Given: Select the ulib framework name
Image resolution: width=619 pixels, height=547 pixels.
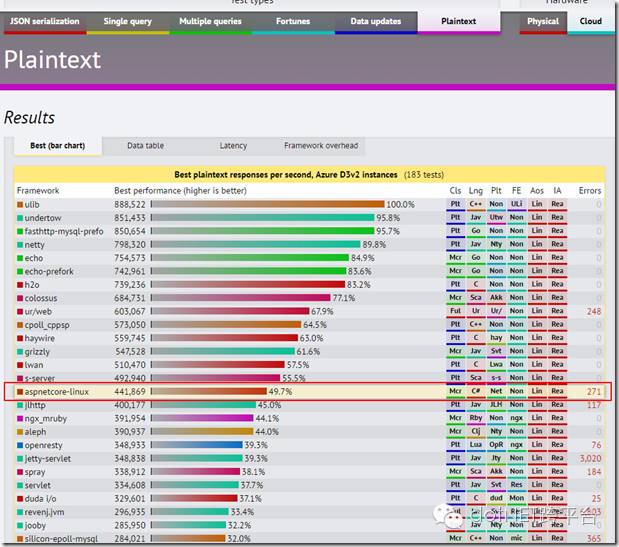Looking at the screenshot, I should 32,205.
